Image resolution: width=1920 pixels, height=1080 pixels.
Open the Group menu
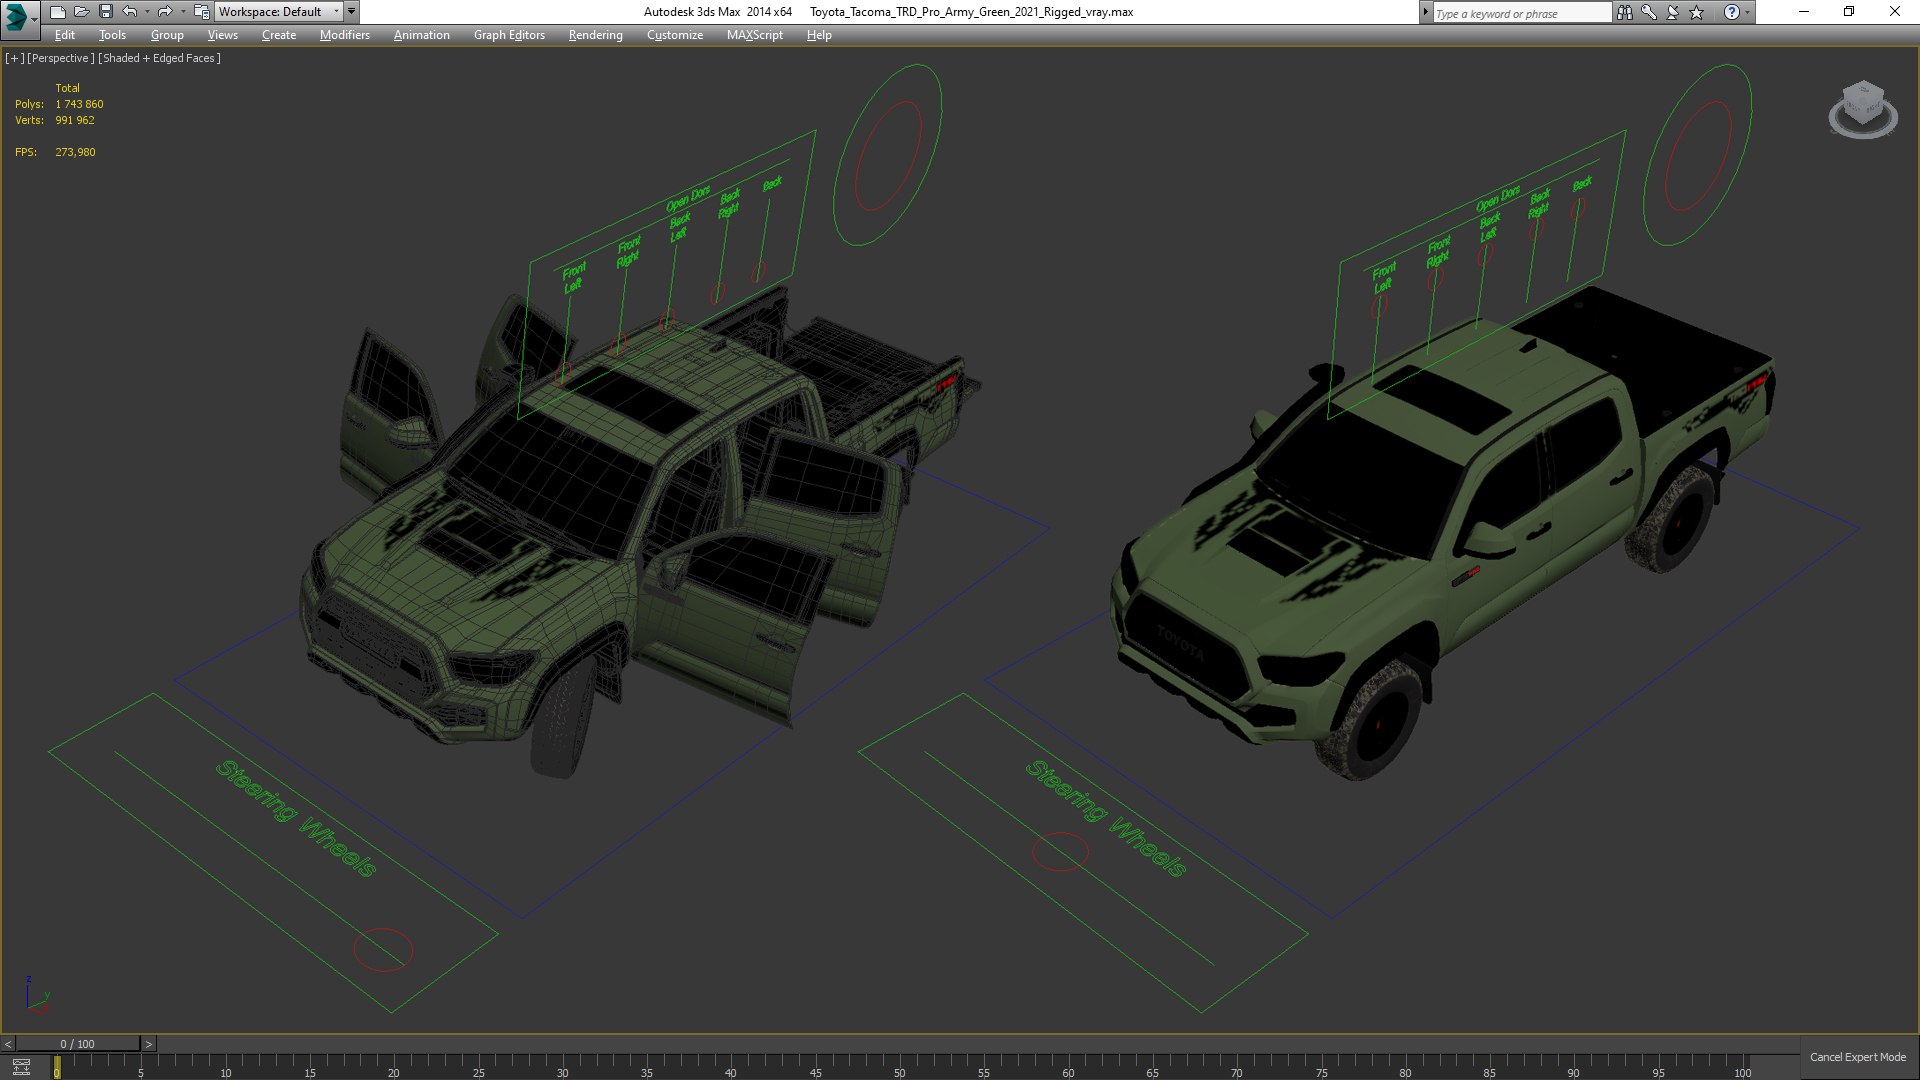tap(167, 35)
